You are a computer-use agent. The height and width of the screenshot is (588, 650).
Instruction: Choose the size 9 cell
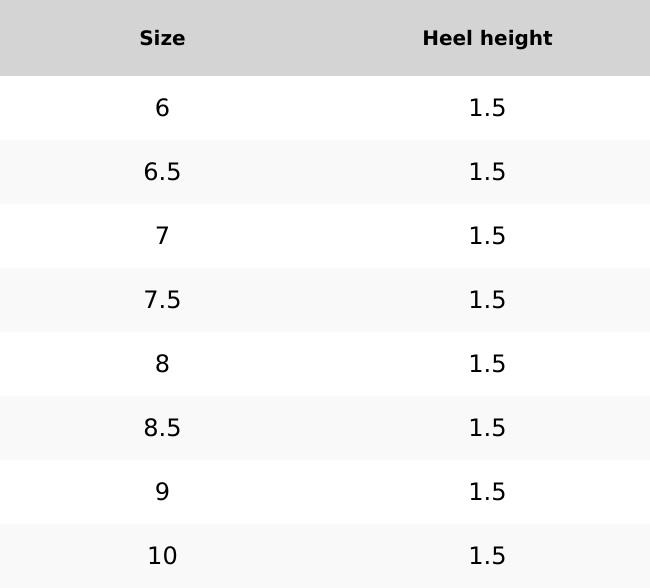click(x=162, y=492)
